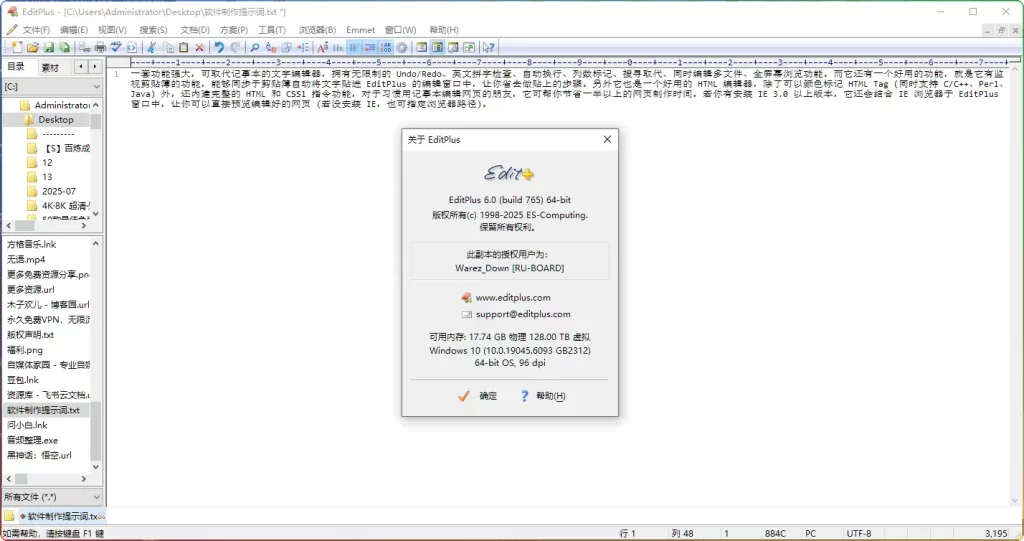The height and width of the screenshot is (541, 1024).
Task: Click the Print printer icon
Action: [100, 47]
